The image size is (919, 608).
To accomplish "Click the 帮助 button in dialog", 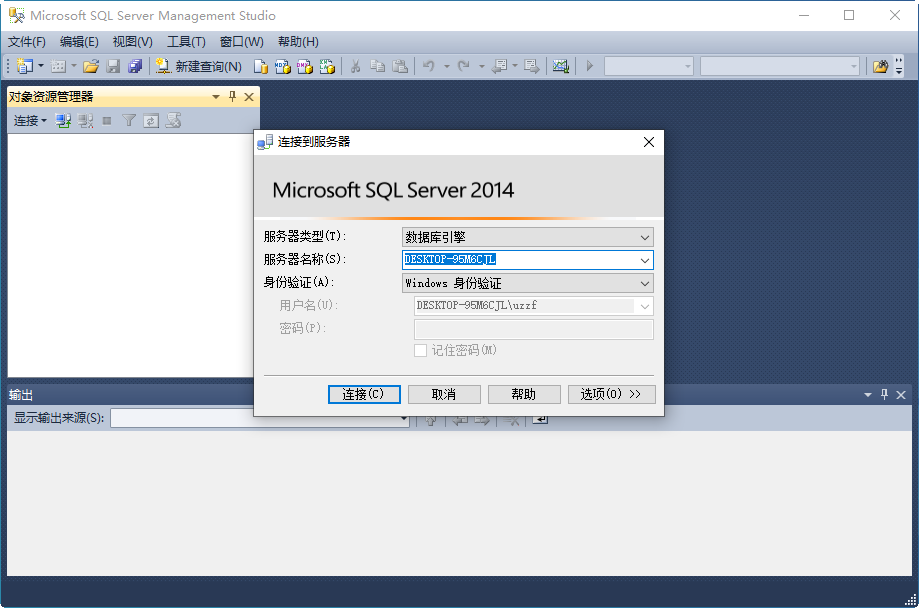I will 524,395.
